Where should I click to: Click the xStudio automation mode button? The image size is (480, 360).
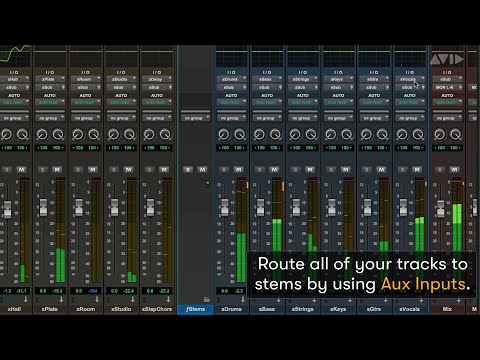(121, 102)
